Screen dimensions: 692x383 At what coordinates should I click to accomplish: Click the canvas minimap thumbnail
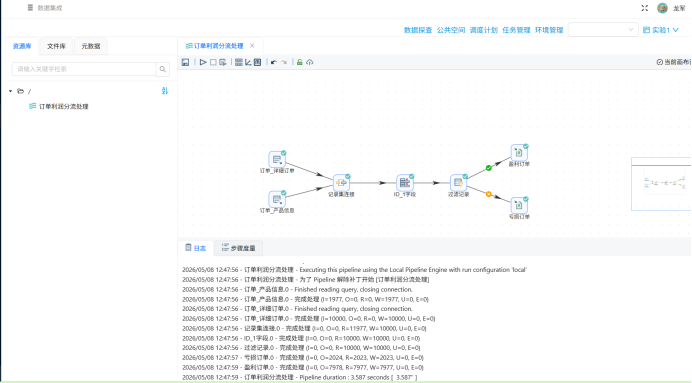pos(661,184)
